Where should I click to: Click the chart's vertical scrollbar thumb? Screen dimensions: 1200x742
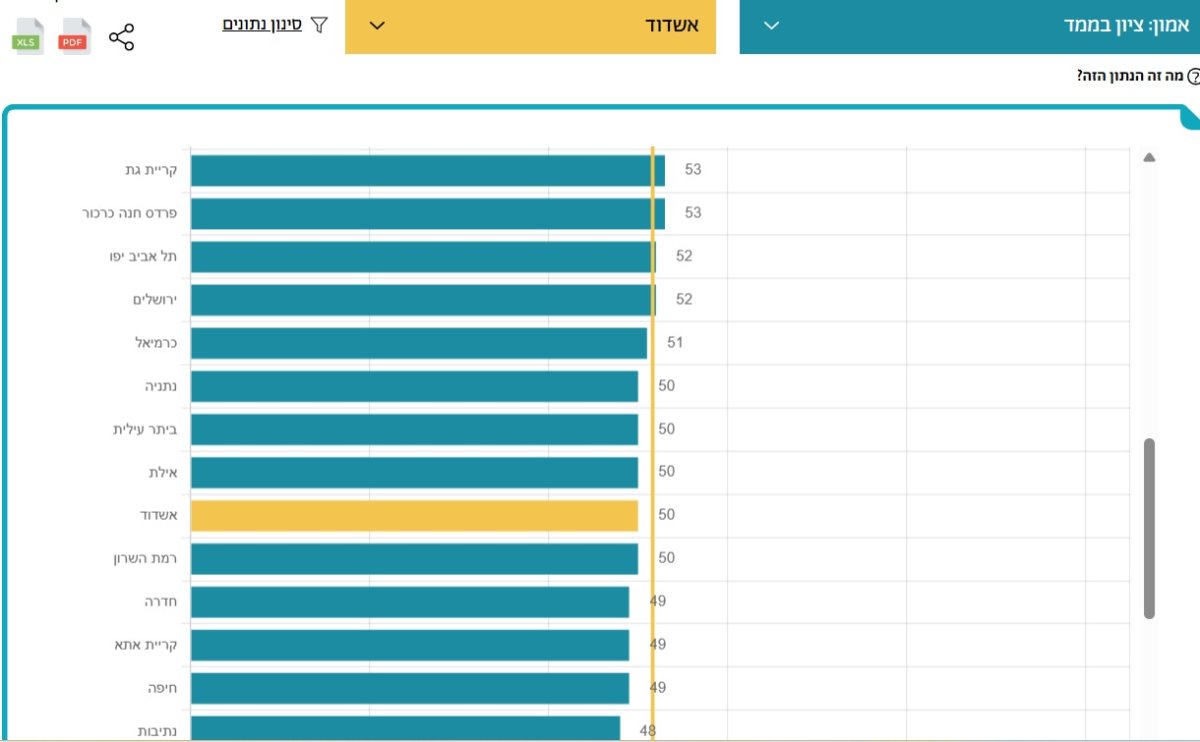pos(1149,527)
